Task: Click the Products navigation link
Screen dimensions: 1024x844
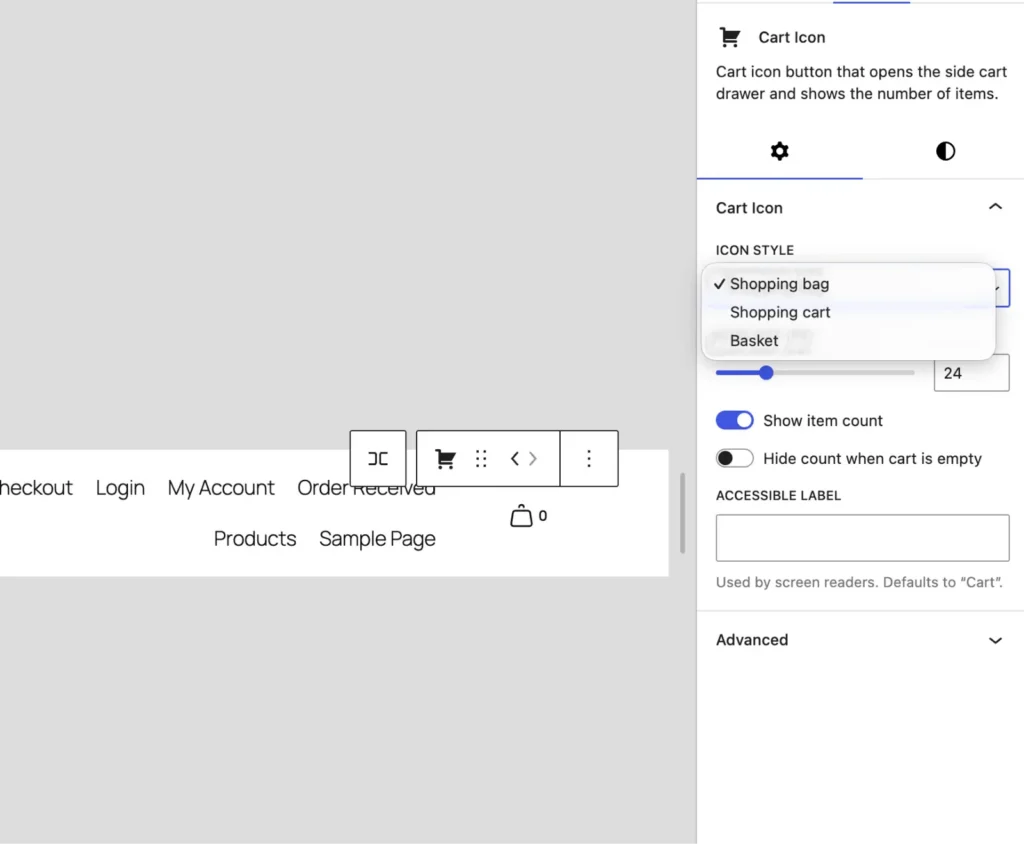Action: coord(255,539)
